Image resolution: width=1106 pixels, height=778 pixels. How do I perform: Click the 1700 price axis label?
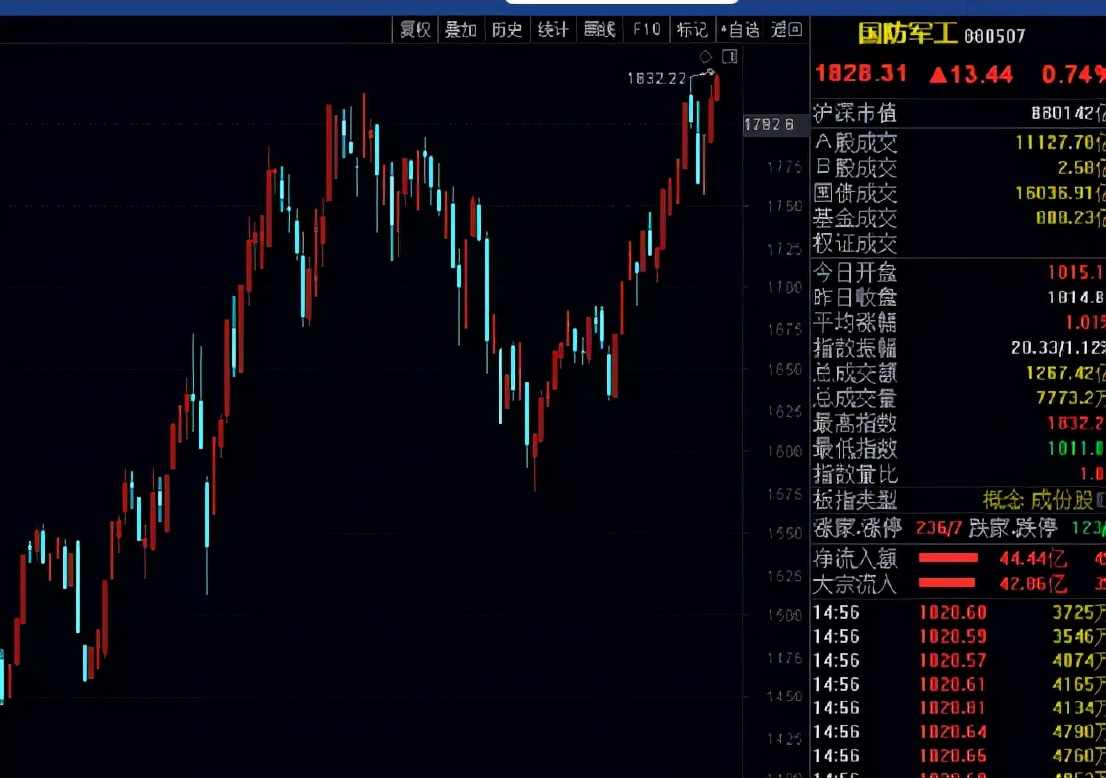(784, 288)
